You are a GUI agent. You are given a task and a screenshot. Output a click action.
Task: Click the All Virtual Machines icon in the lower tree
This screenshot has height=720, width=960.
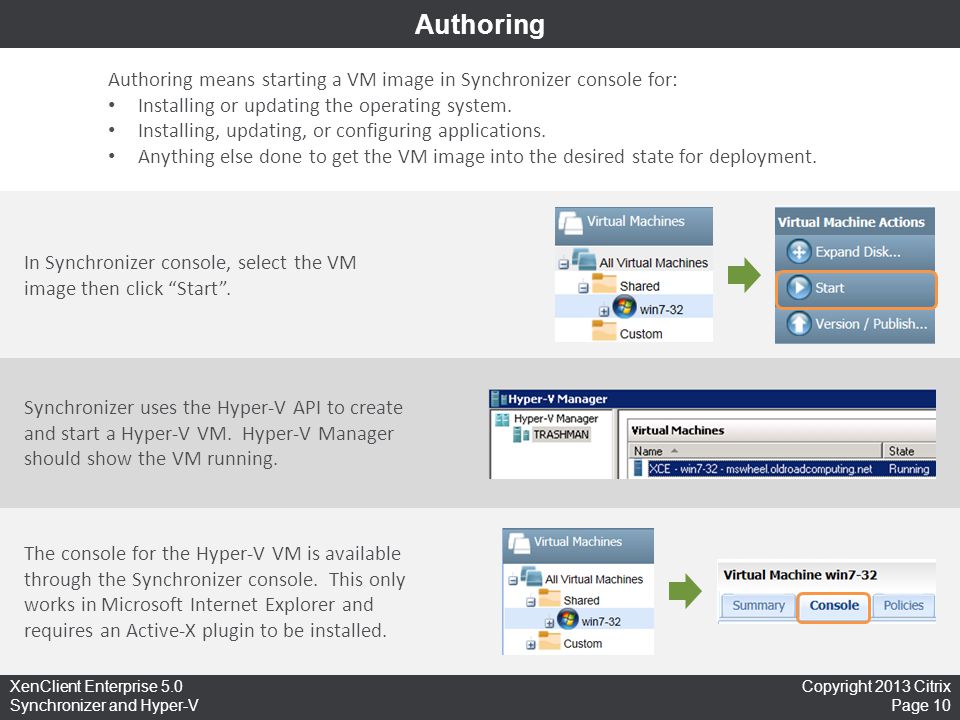point(531,576)
